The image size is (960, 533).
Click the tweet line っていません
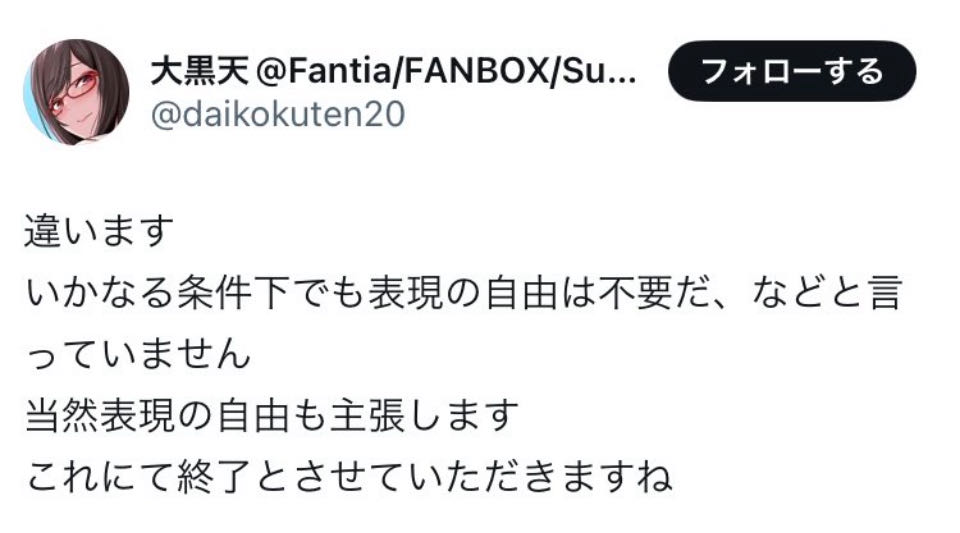pyautogui.click(x=138, y=354)
